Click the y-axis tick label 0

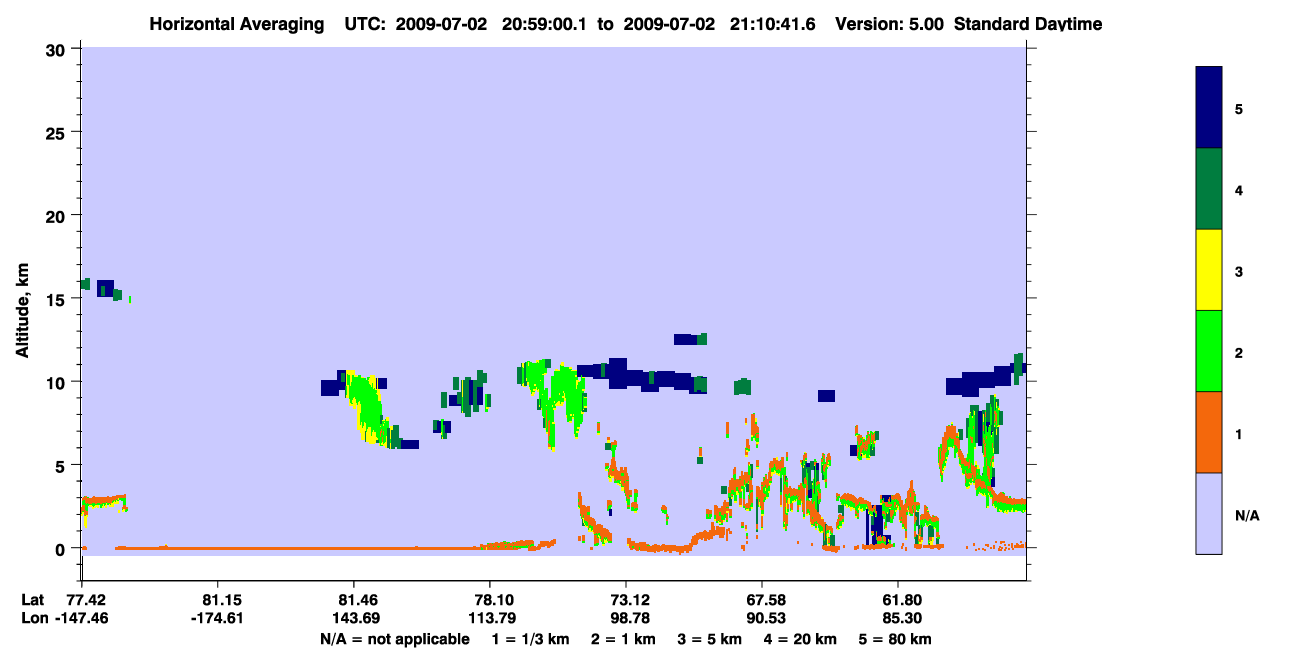point(62,549)
